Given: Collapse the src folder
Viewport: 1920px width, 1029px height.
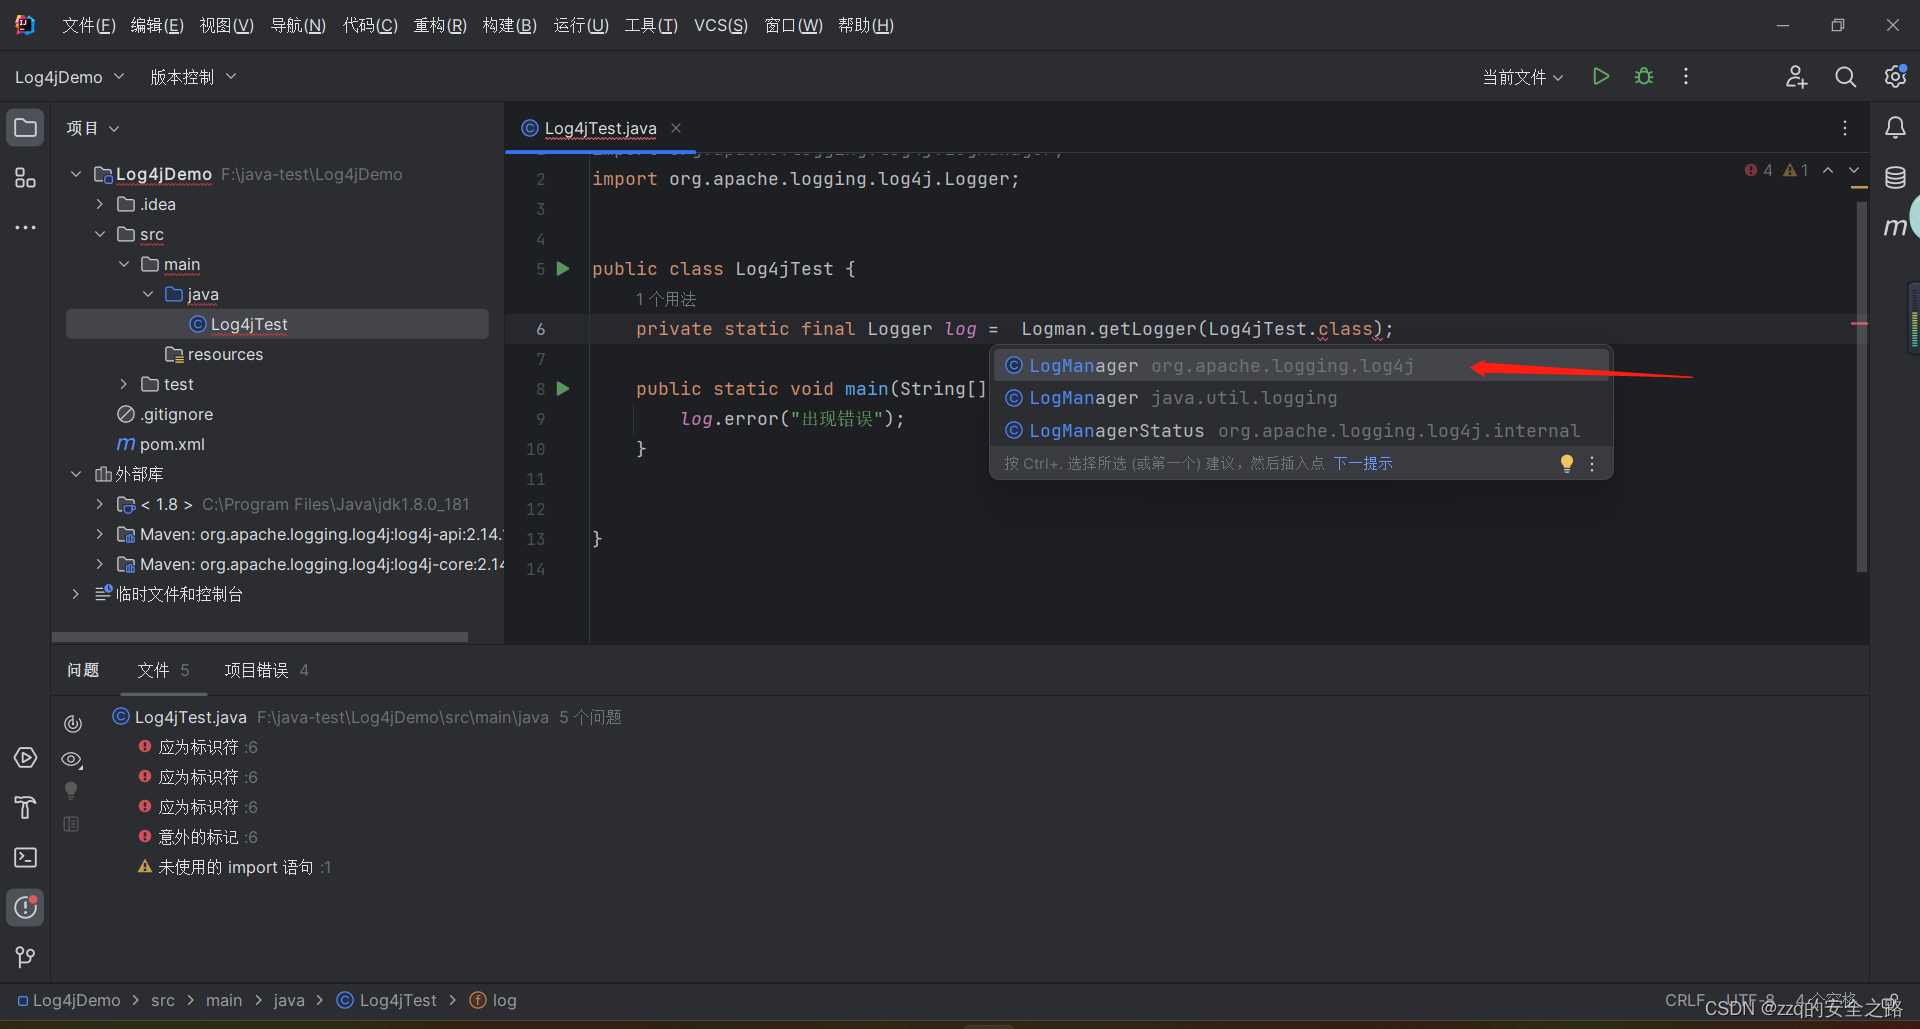Looking at the screenshot, I should pos(100,234).
